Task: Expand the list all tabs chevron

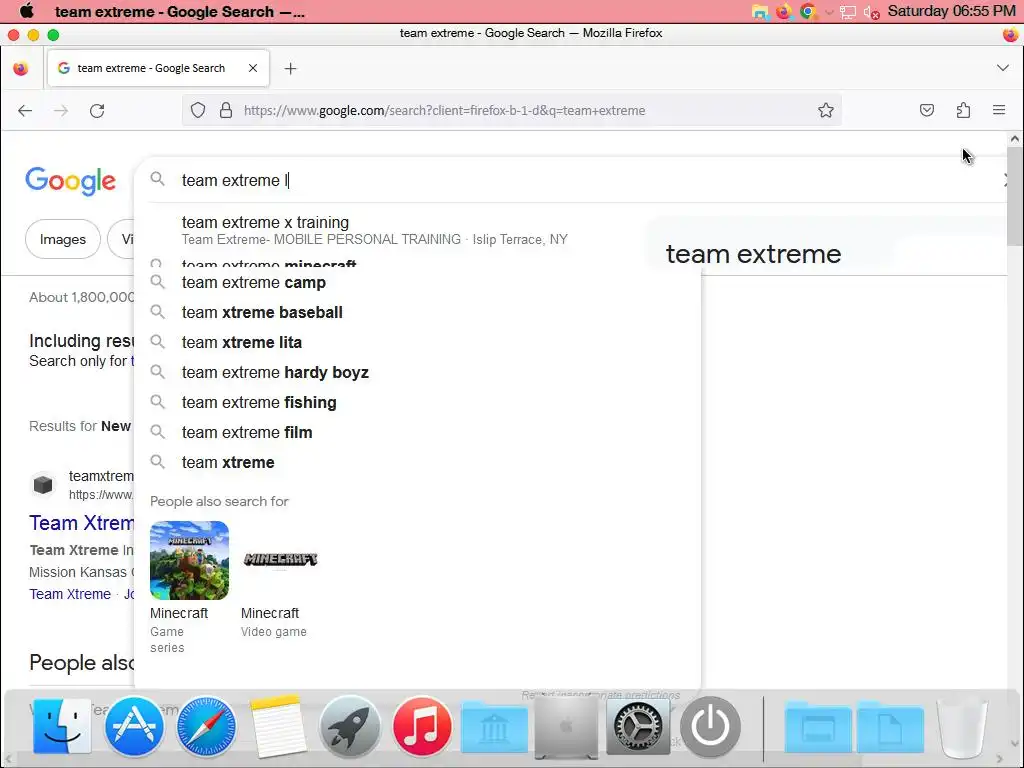Action: point(1003,68)
